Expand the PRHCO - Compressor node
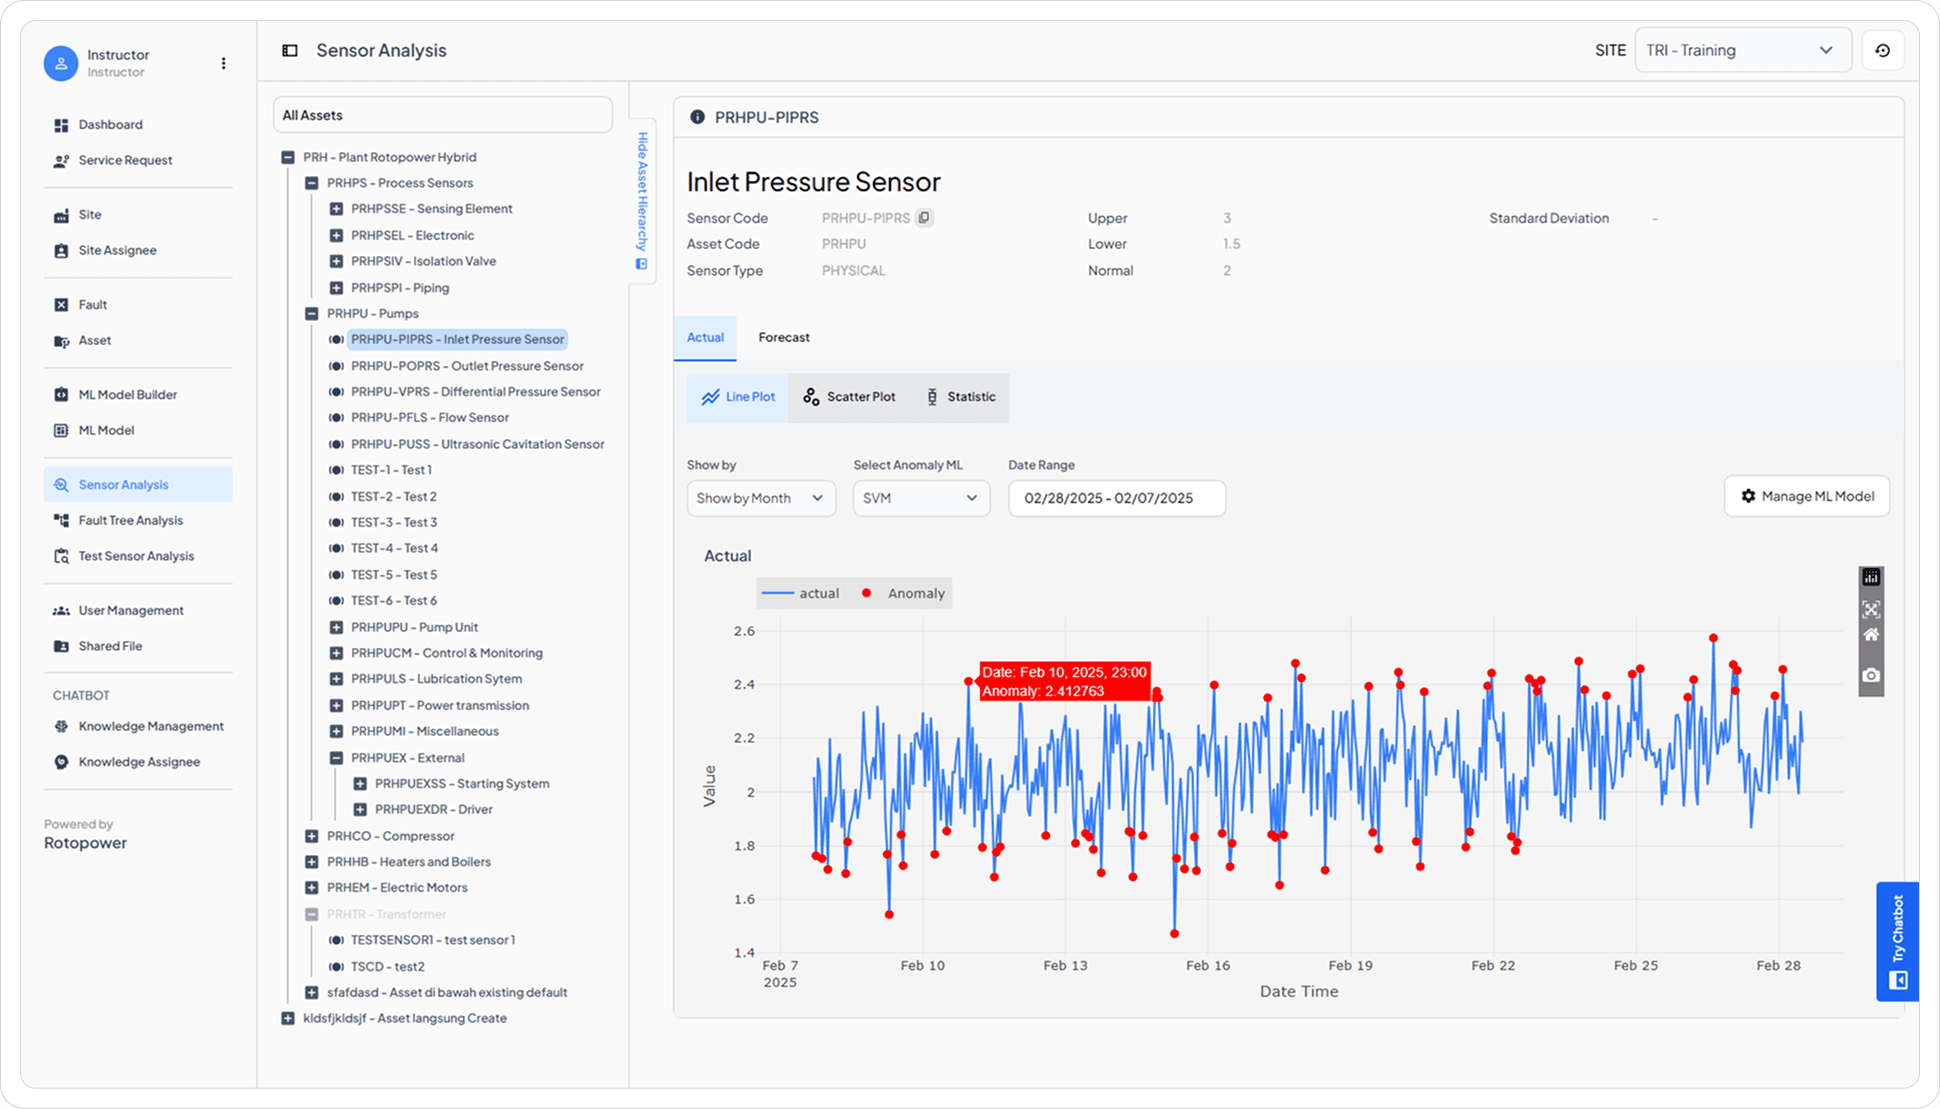 [x=312, y=836]
